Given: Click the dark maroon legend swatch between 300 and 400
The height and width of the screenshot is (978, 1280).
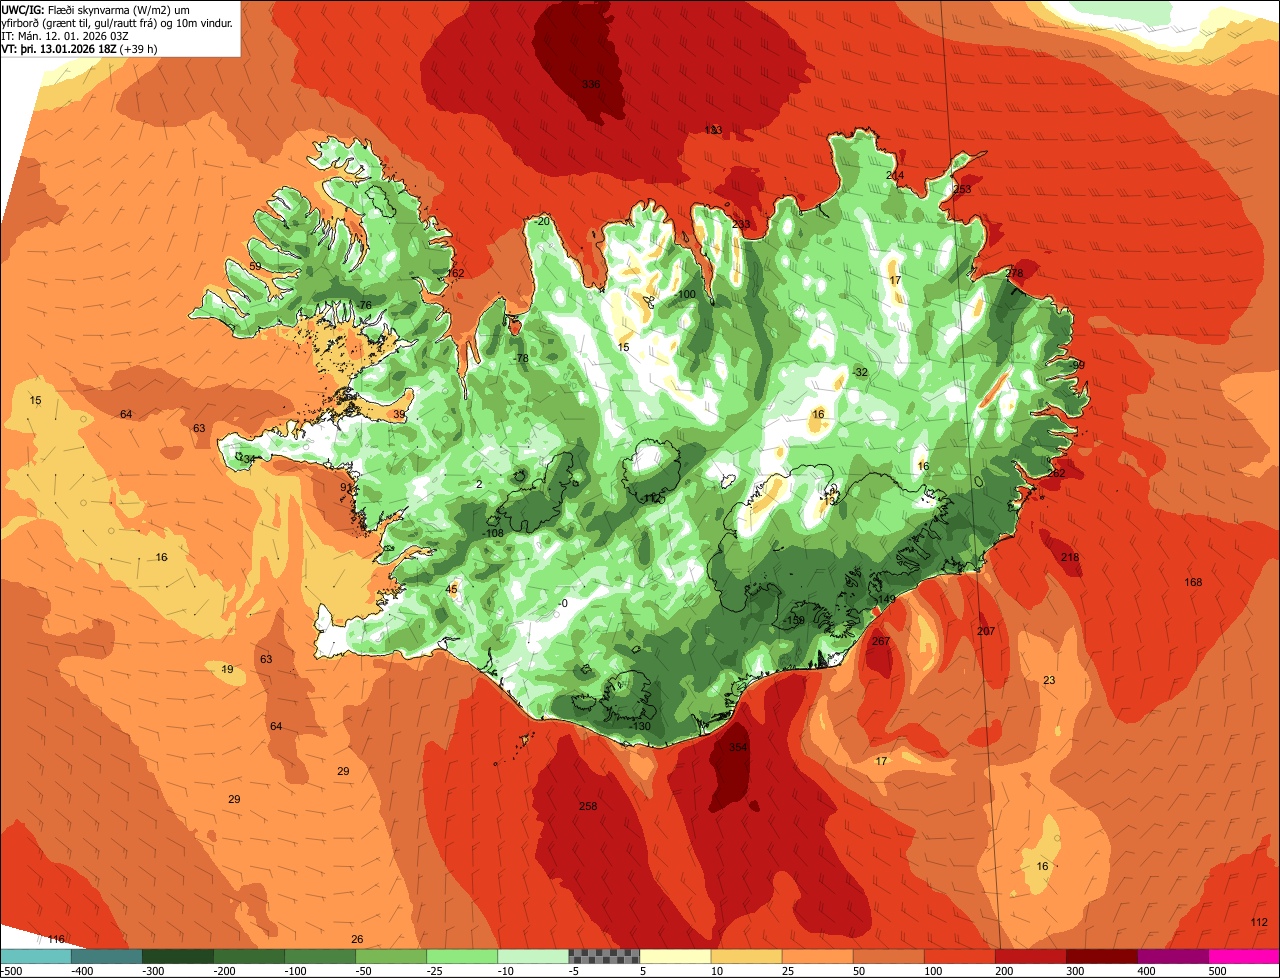Looking at the screenshot, I should click(x=1101, y=957).
